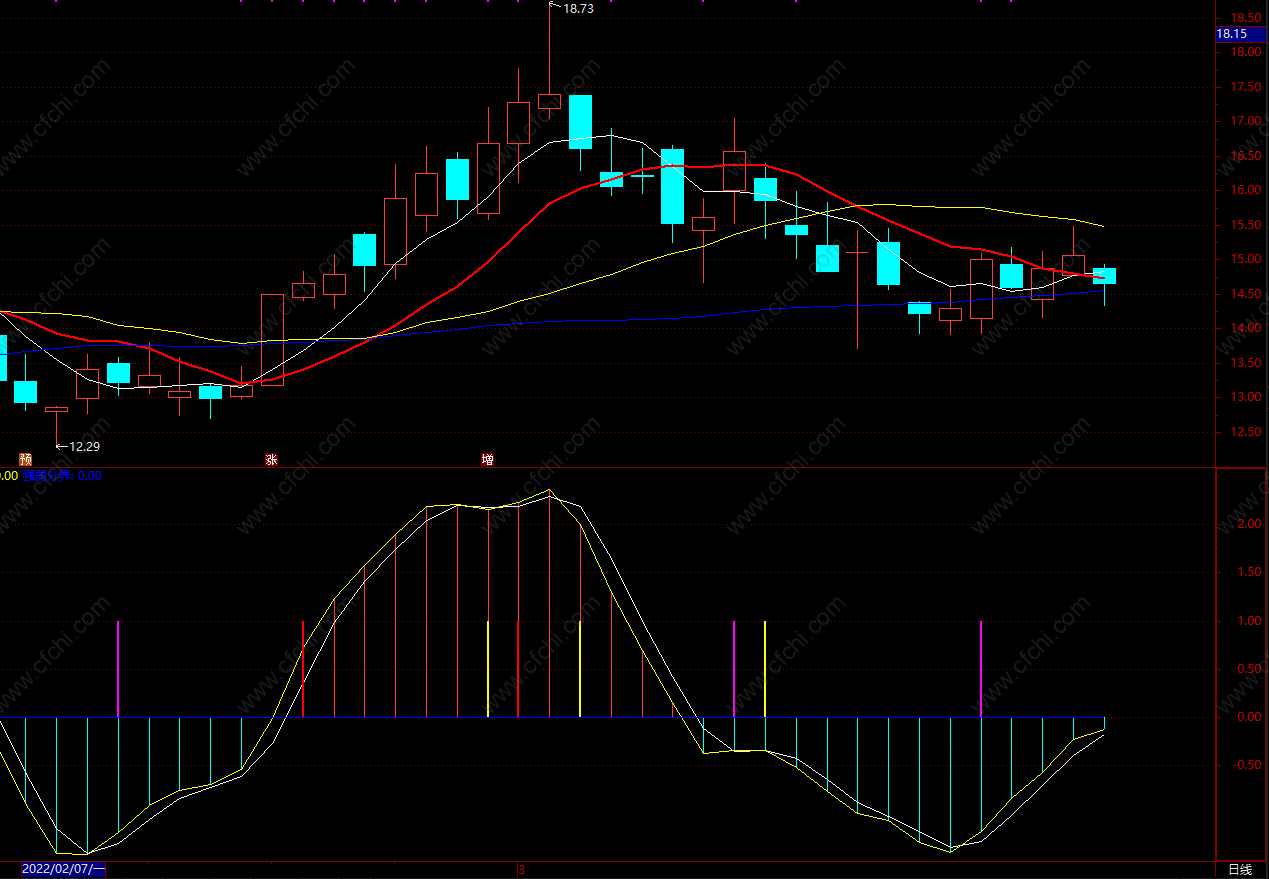Click the 预 event marker icon

[x=24, y=460]
